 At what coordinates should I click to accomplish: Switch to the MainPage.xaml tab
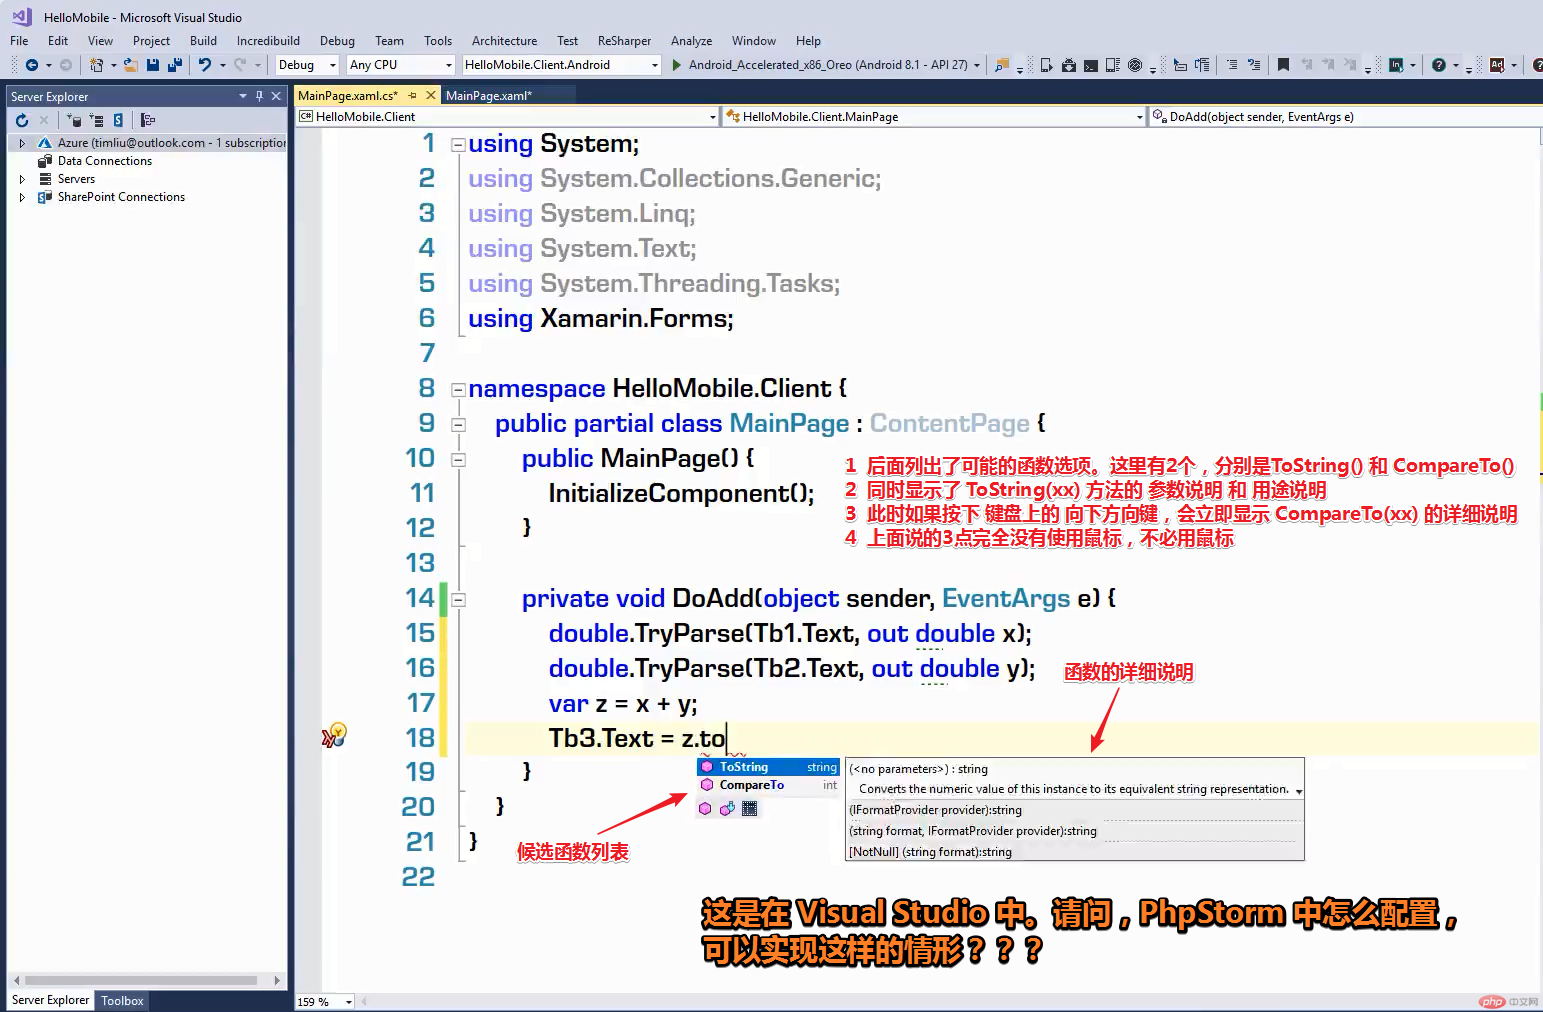click(488, 95)
